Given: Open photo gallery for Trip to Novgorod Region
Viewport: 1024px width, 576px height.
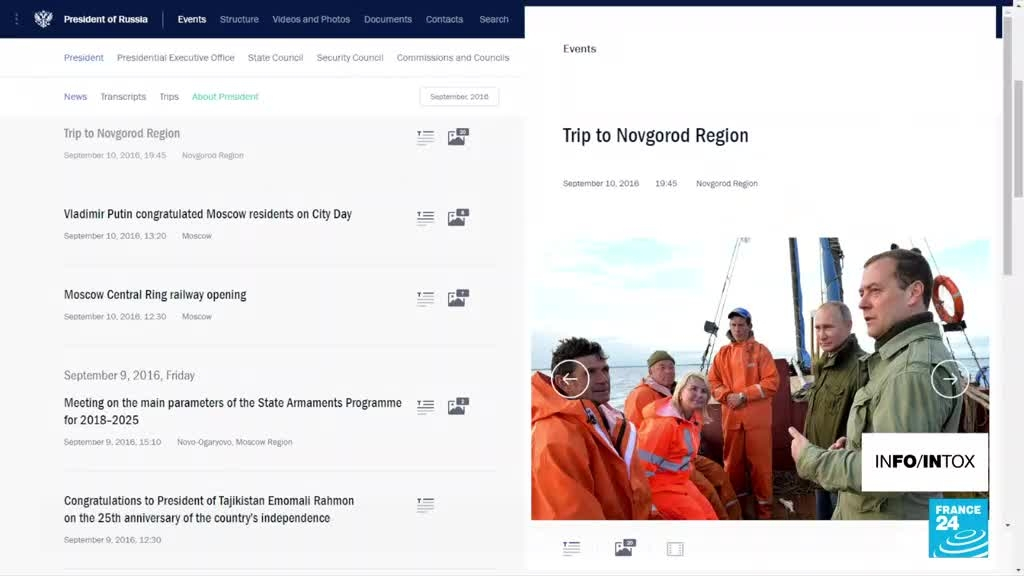Looking at the screenshot, I should (x=457, y=138).
